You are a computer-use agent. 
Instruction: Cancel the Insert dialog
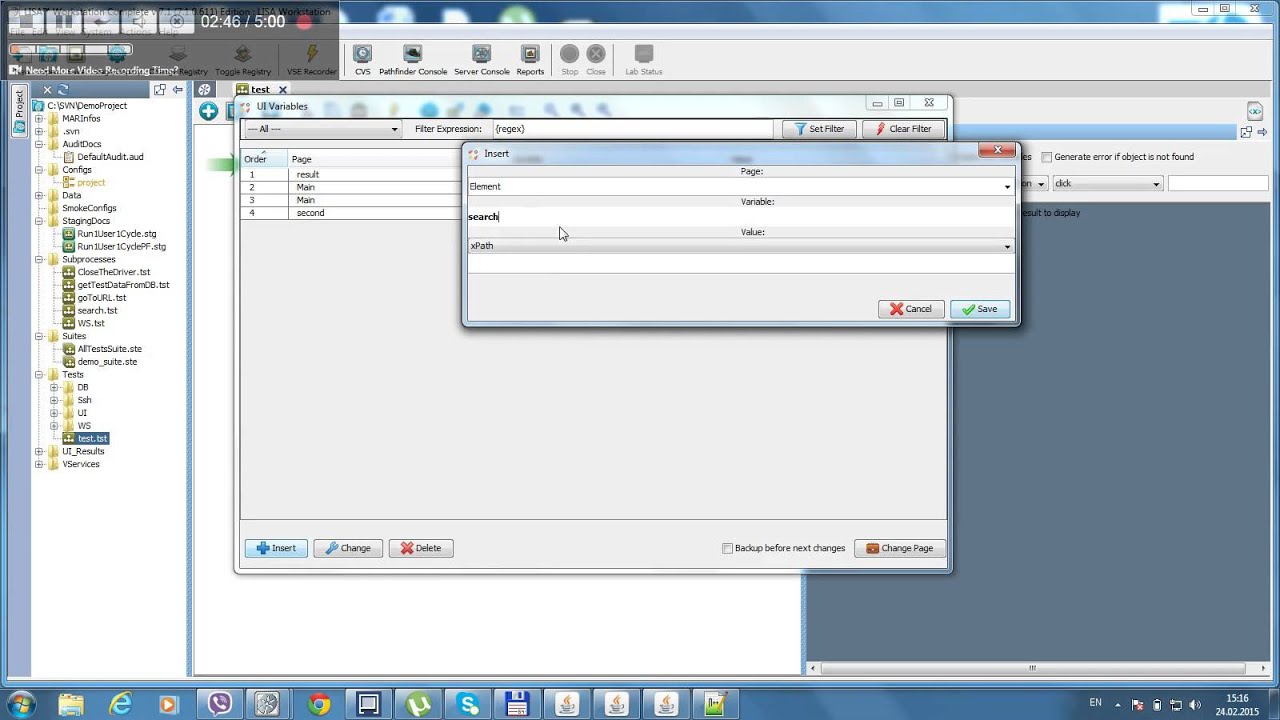pos(911,309)
